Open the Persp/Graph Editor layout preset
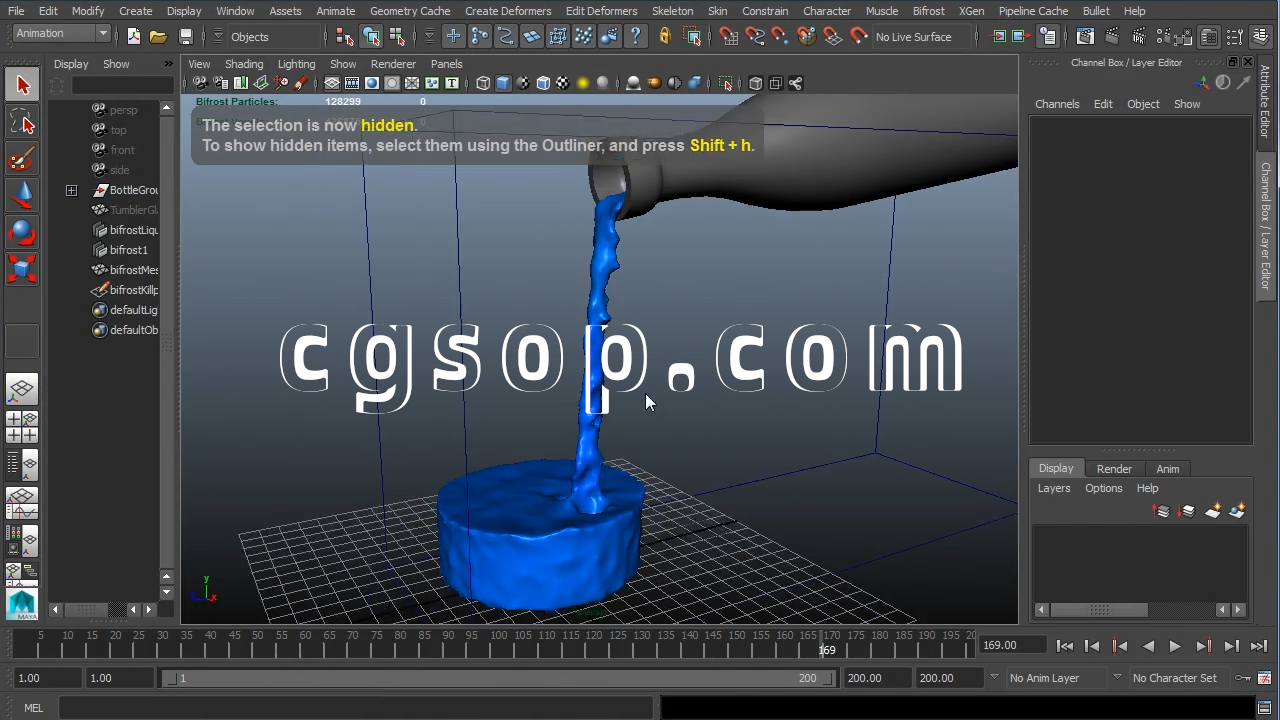Viewport: 1280px width, 720px height. [x=22, y=503]
